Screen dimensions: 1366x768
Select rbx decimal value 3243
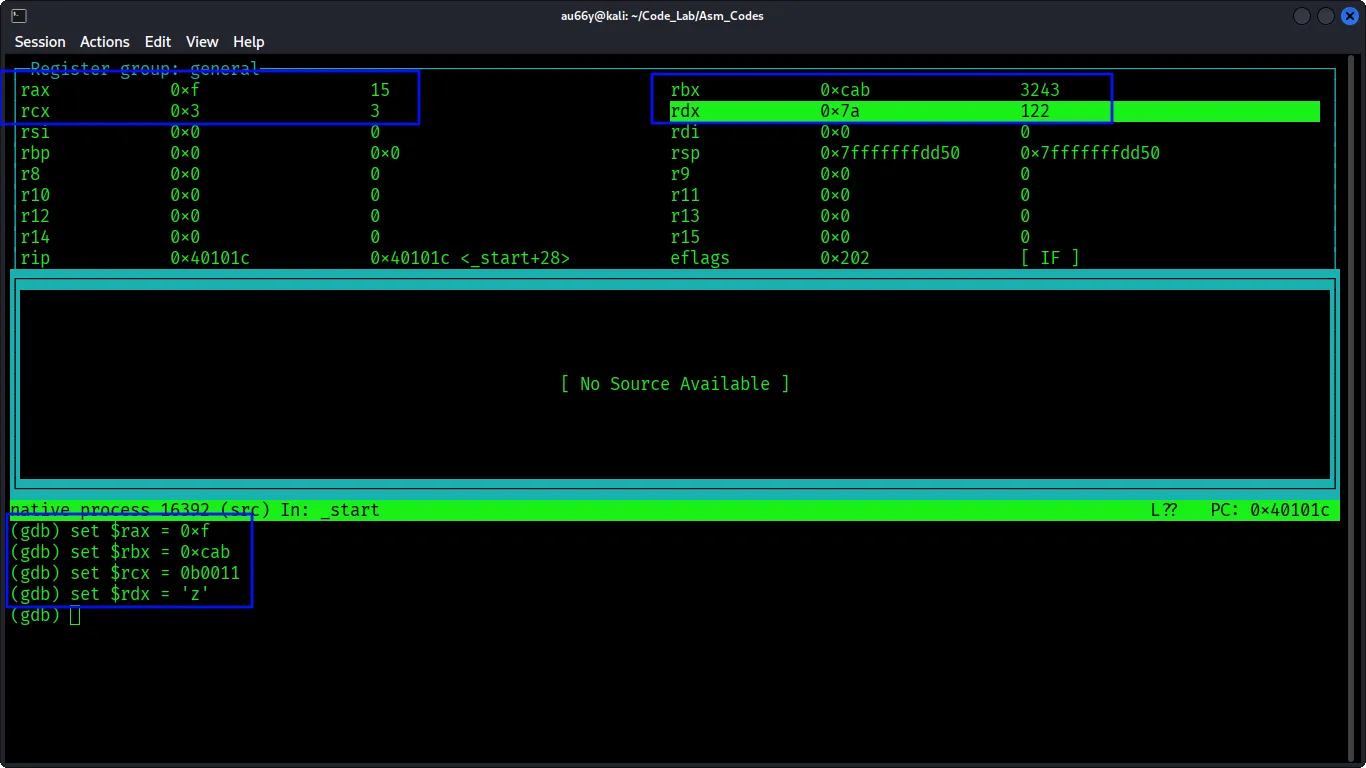coord(1040,90)
